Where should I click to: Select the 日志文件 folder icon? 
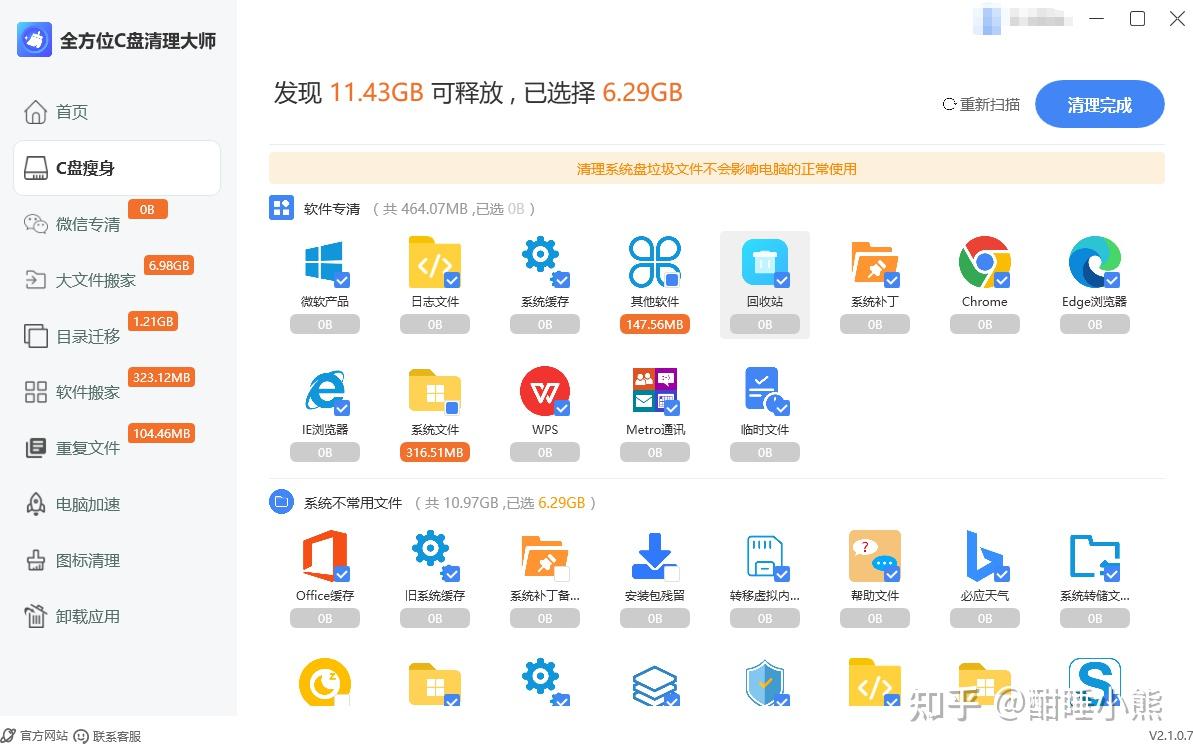pos(434,263)
